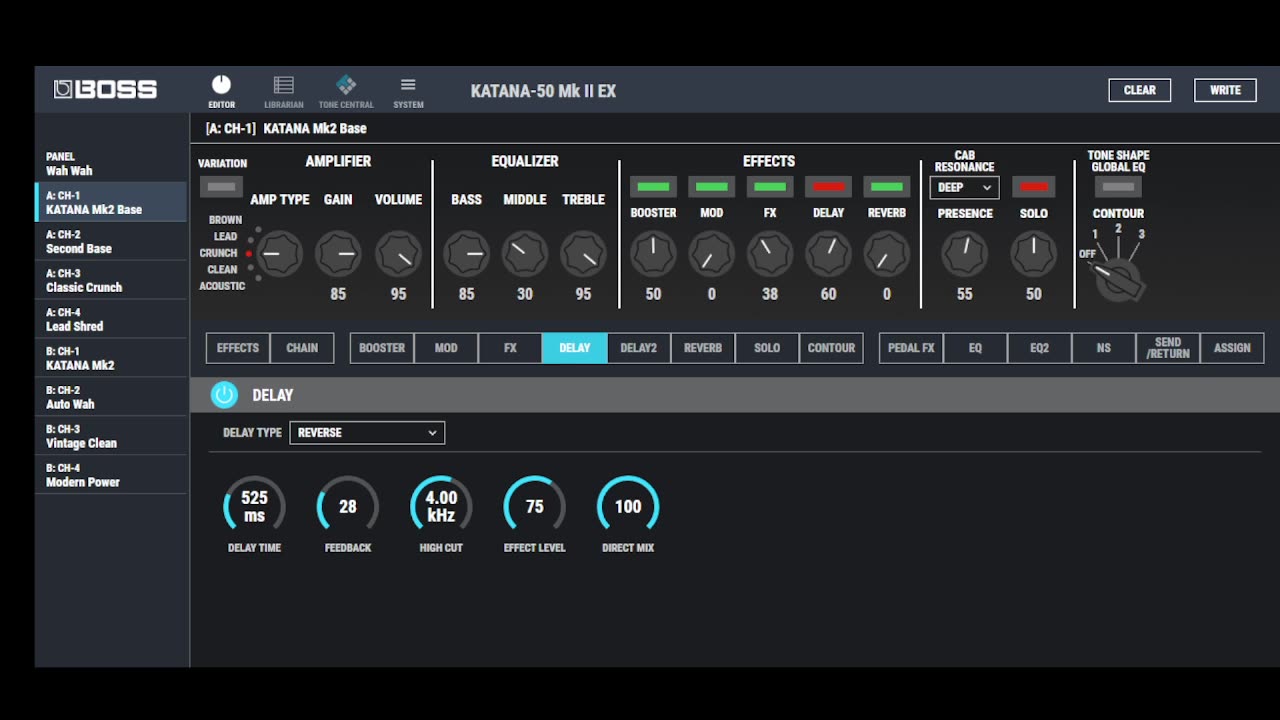This screenshot has width=1280, height=720.
Task: Switch to the PEDAL FX tab
Action: [911, 348]
